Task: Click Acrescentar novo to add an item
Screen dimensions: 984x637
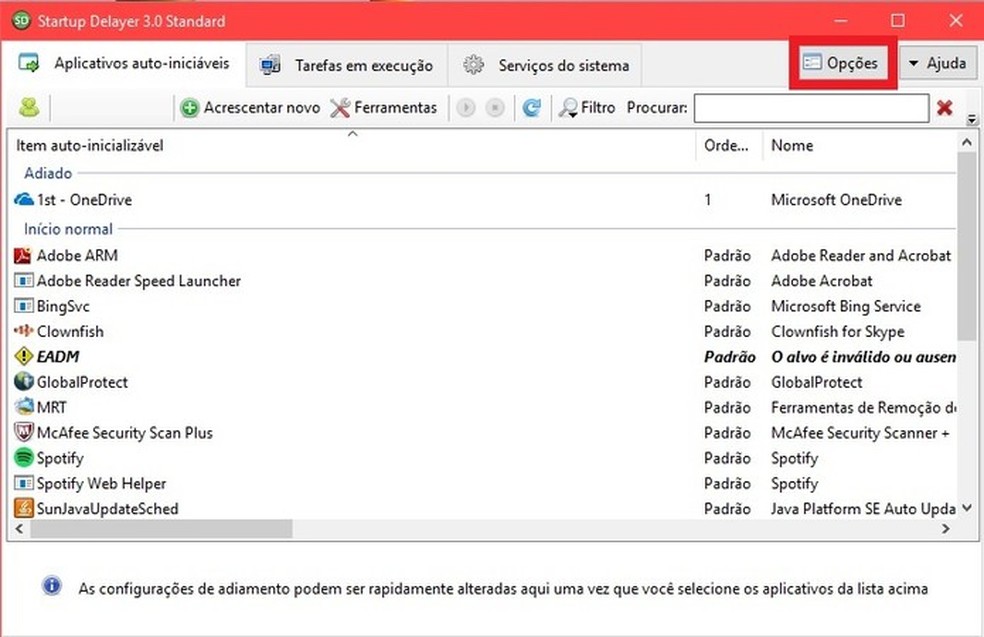Action: [x=250, y=107]
